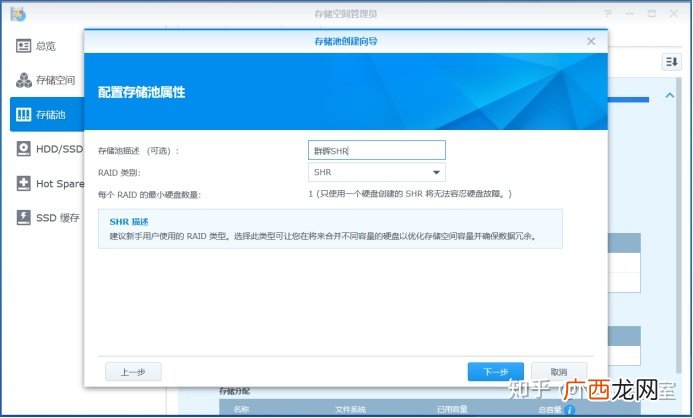The width and height of the screenshot is (693, 418).
Task: Click the HDD/SSD disk icon
Action: [23, 149]
